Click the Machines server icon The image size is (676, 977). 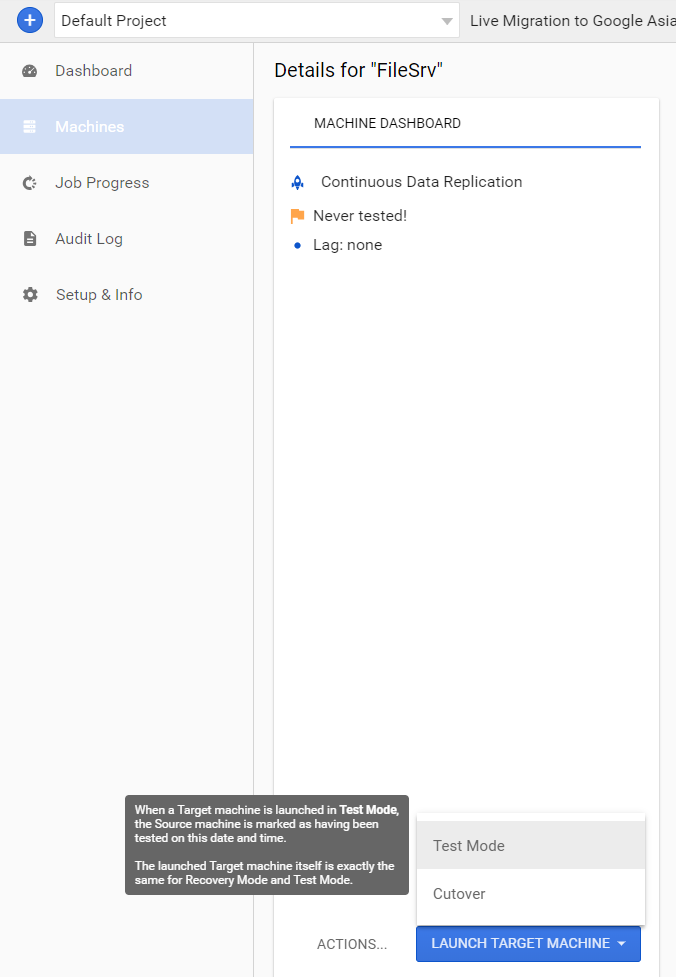point(29,127)
